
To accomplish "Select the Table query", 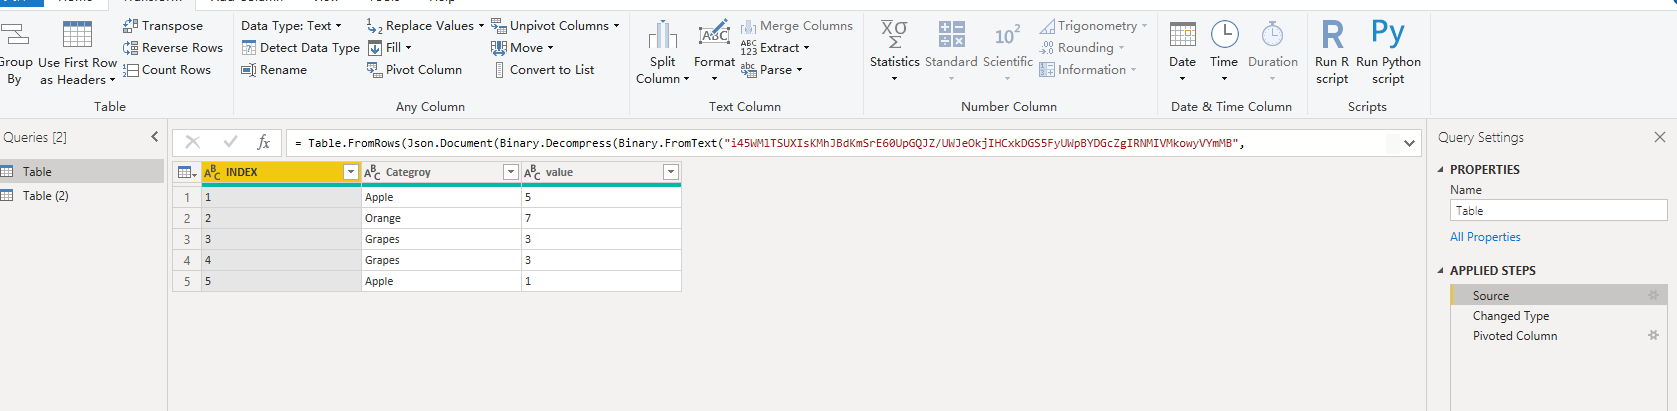I will pos(82,172).
